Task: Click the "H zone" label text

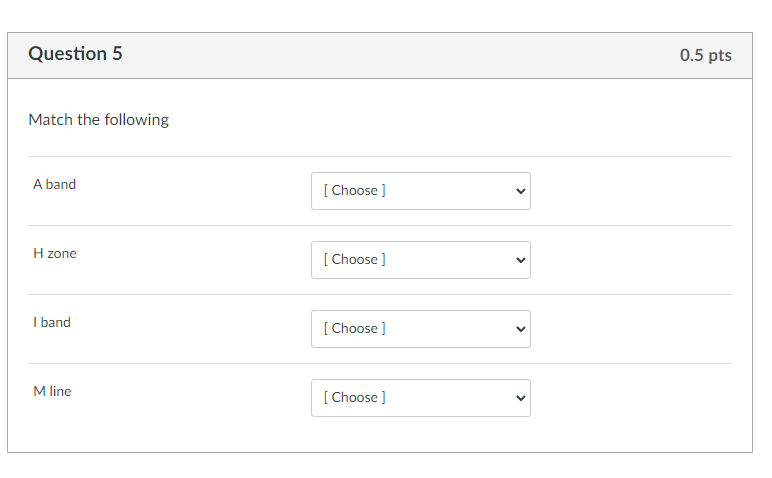Action: click(x=54, y=253)
